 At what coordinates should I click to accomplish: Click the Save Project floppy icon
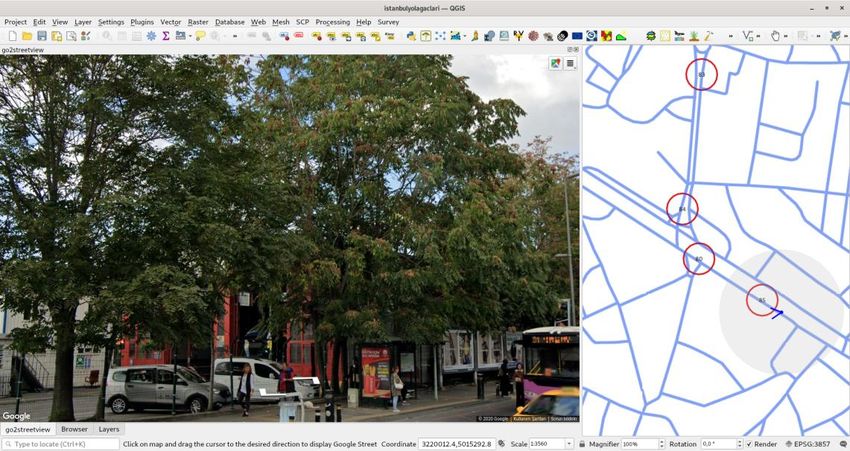coord(42,36)
